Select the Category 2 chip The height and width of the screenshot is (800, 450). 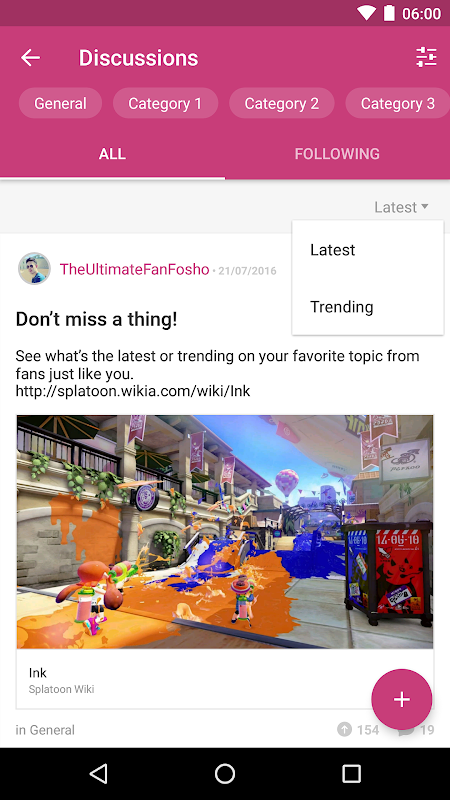point(282,104)
